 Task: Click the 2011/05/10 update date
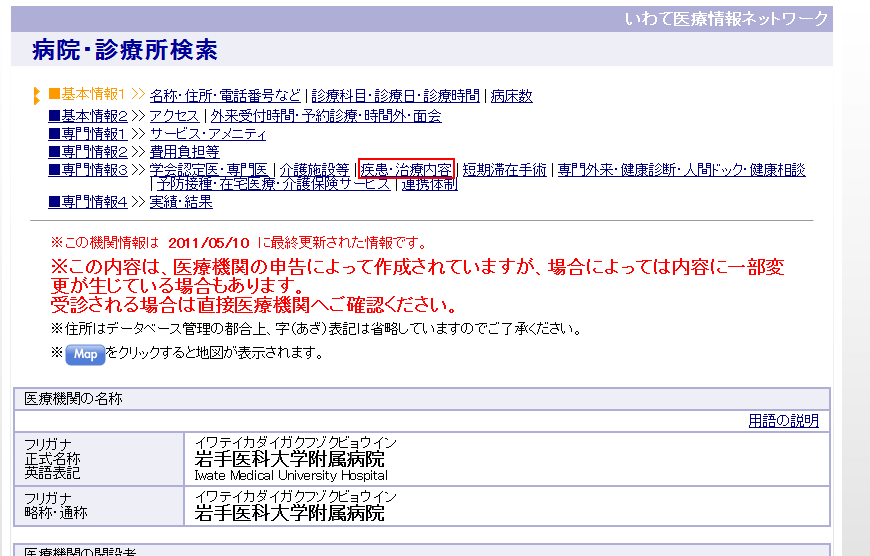tap(209, 242)
